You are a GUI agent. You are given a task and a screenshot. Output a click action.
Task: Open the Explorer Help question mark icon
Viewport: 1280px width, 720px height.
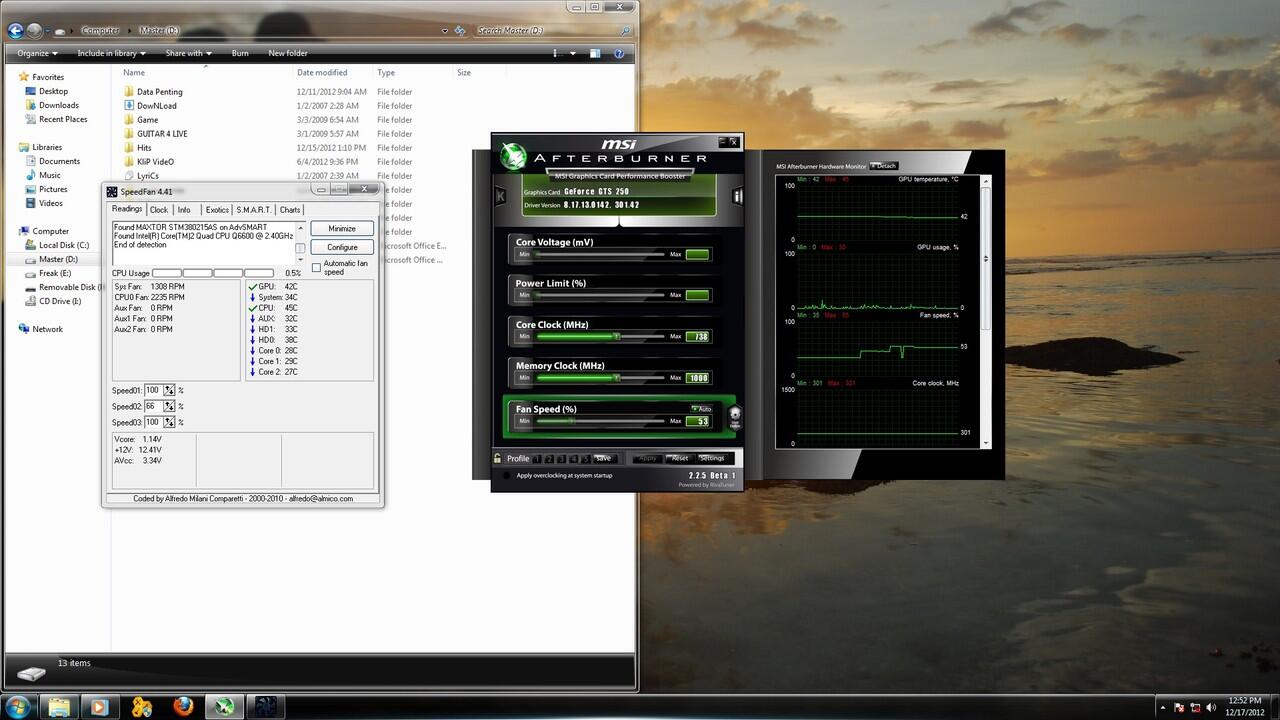tap(621, 53)
